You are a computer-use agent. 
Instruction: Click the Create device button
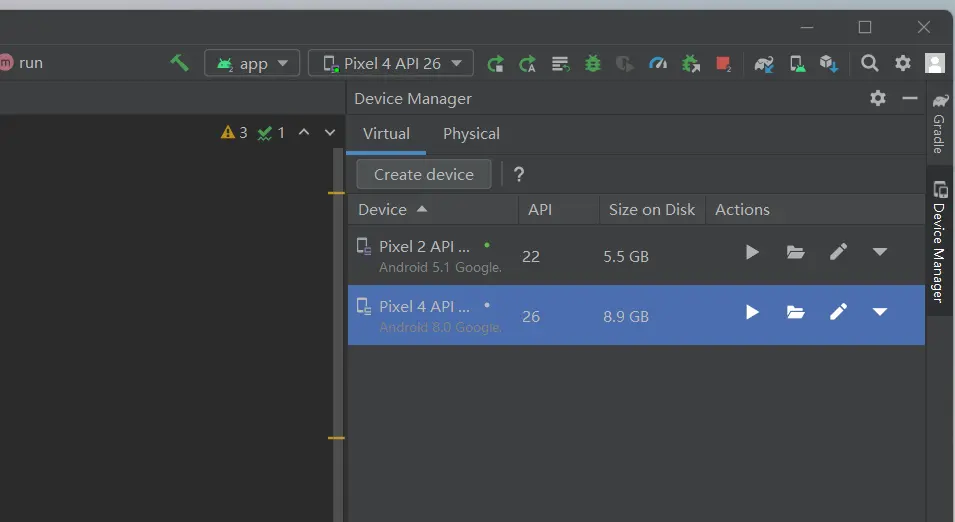(424, 174)
